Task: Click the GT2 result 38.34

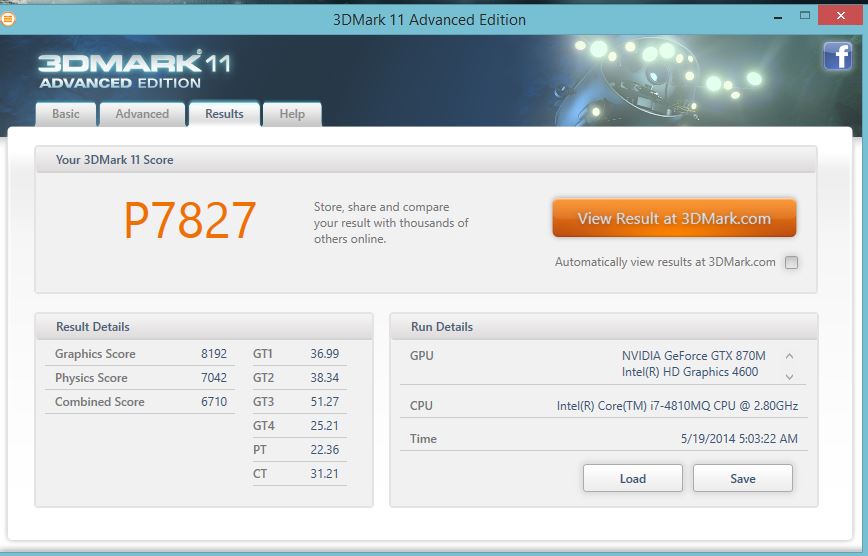Action: pyautogui.click(x=324, y=378)
